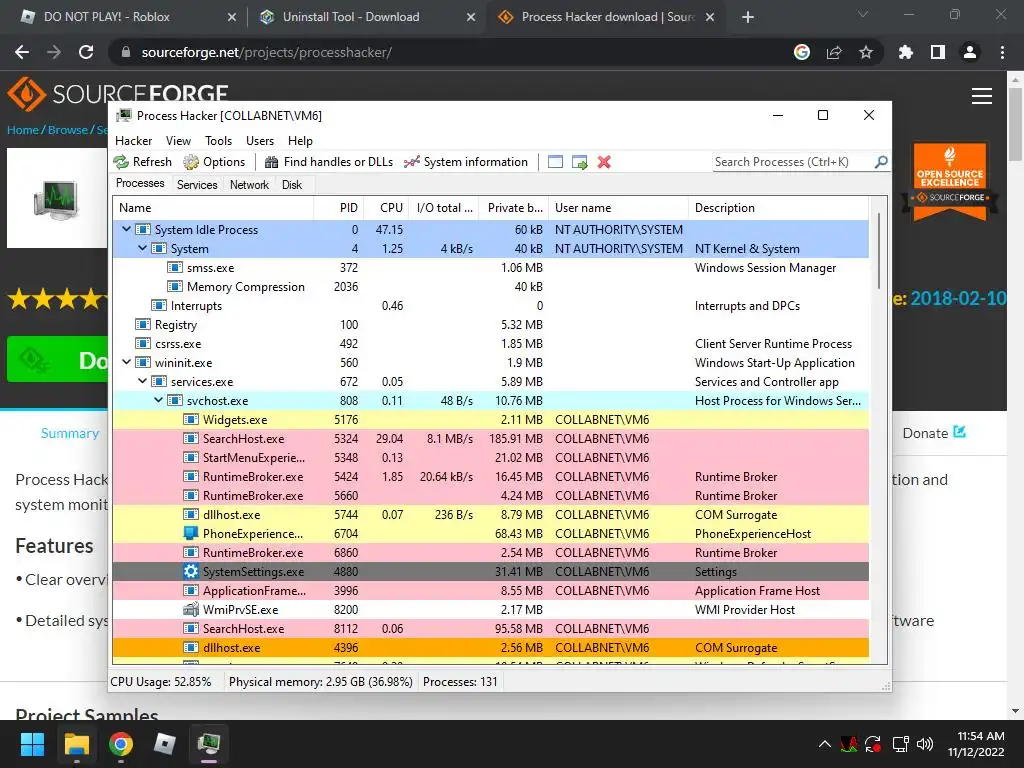Sort by User name column header

pyautogui.click(x=618, y=208)
